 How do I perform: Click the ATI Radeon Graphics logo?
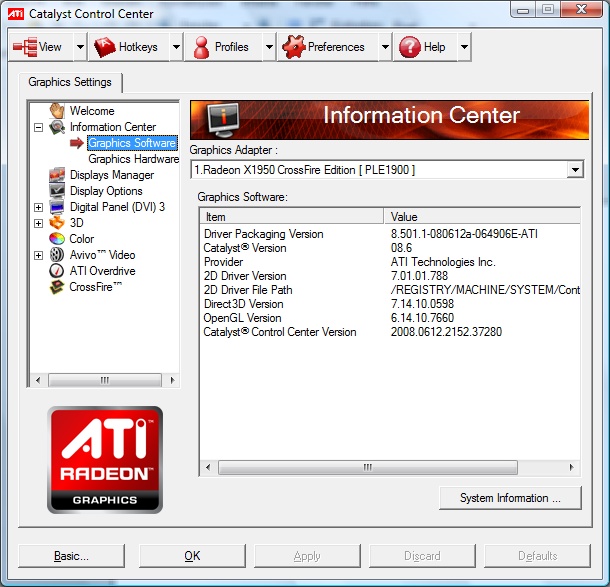point(105,460)
